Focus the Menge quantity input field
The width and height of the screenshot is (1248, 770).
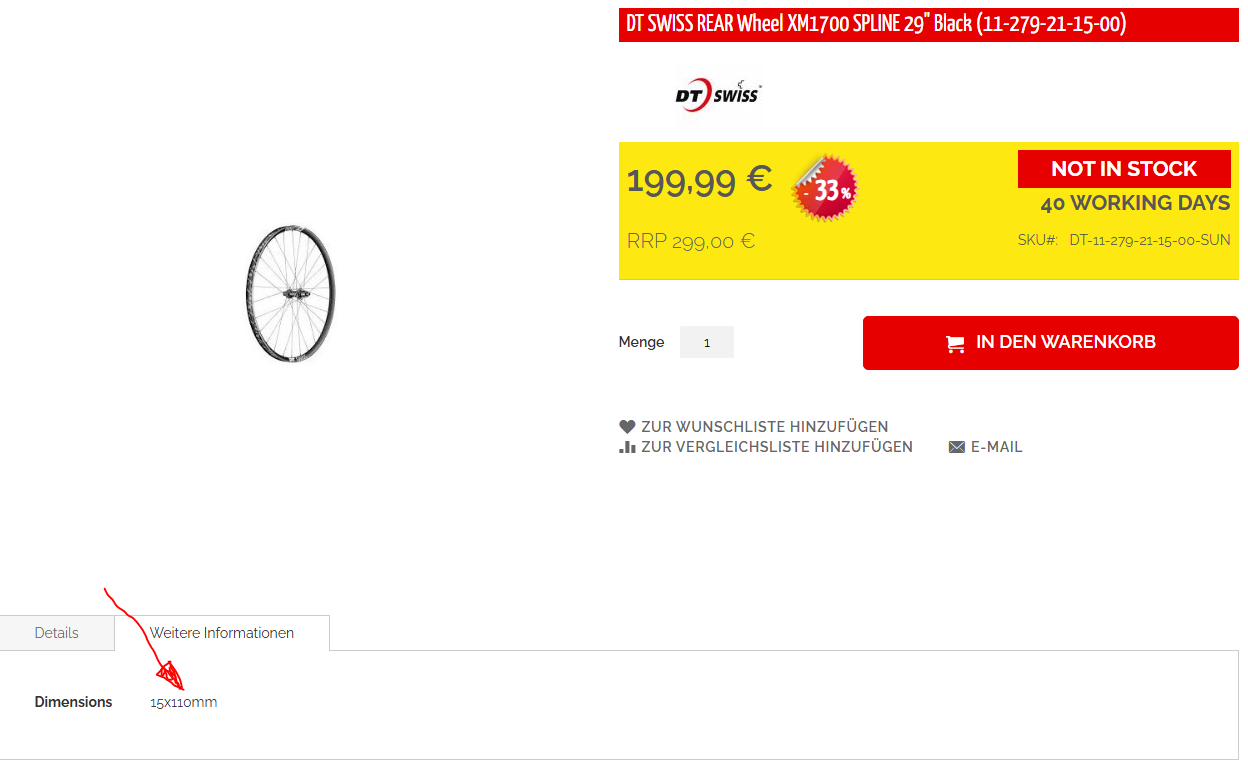[707, 342]
